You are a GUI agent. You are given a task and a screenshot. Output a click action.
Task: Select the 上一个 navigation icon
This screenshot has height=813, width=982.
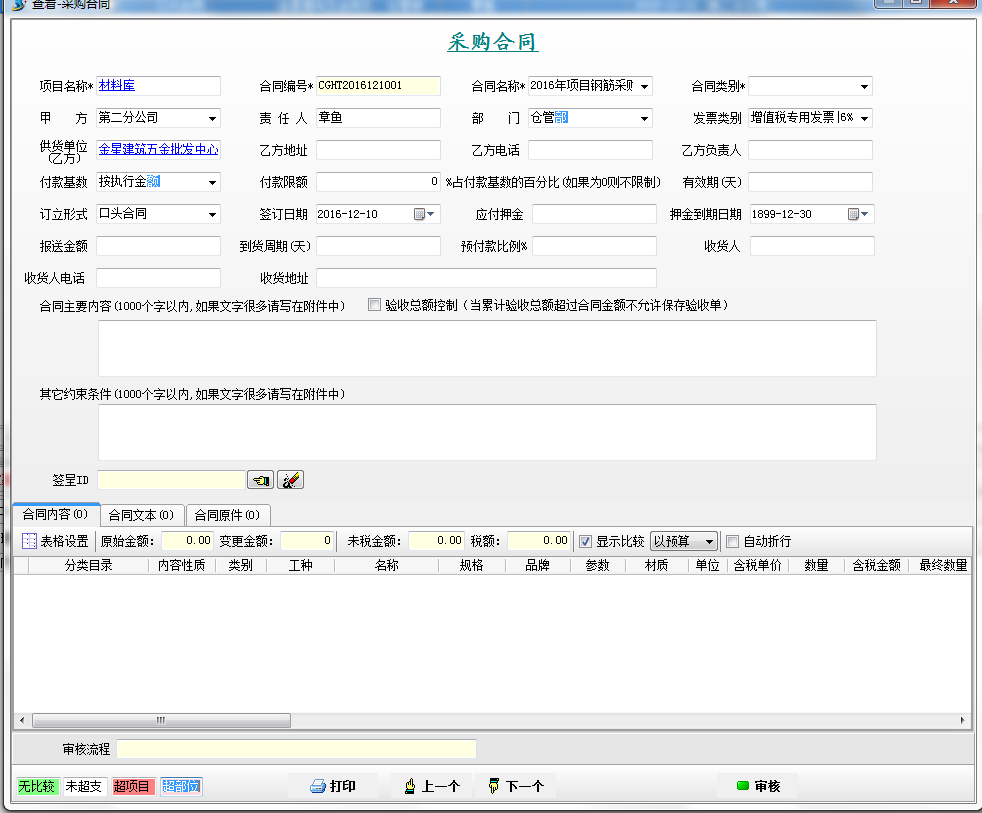[409, 786]
